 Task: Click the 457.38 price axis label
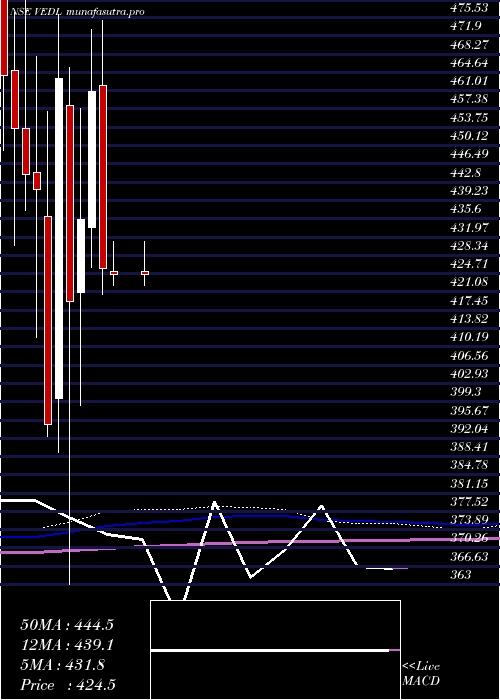pos(470,99)
